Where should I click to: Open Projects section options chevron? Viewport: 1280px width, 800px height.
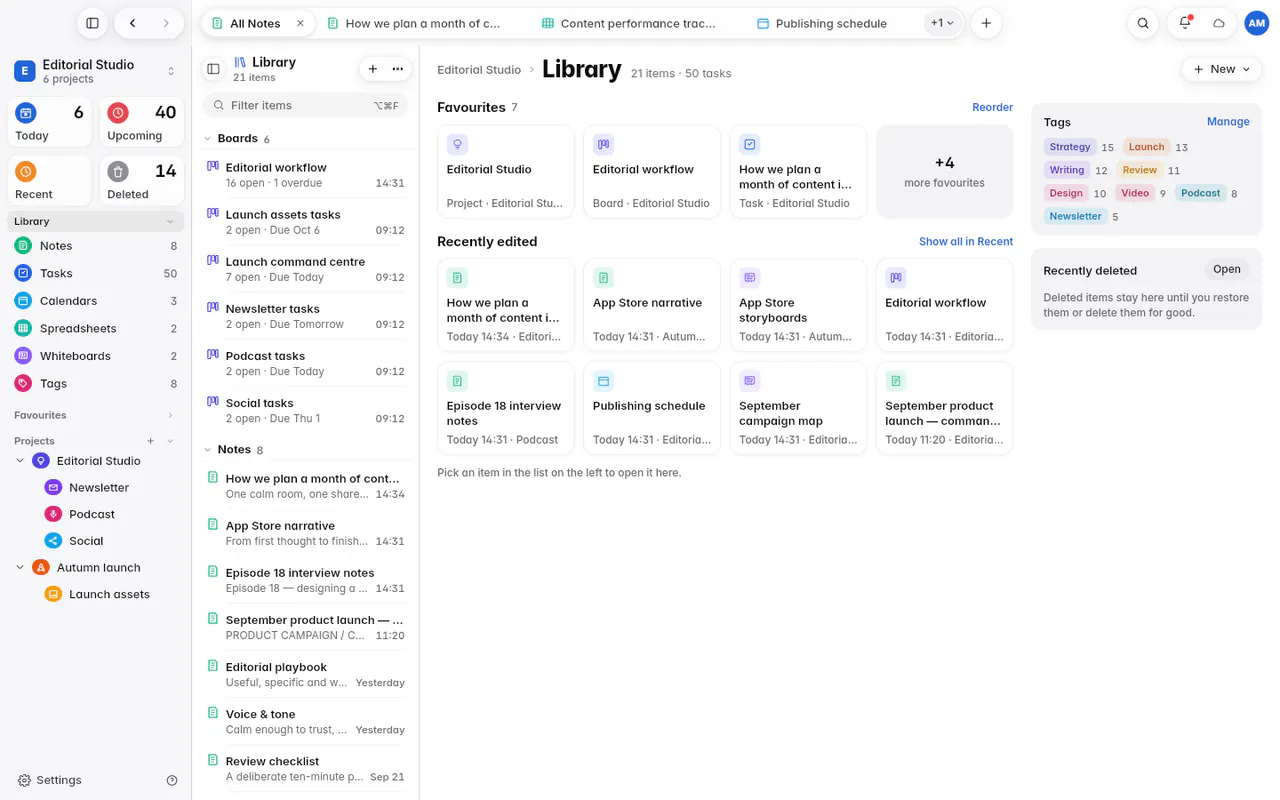(170, 441)
